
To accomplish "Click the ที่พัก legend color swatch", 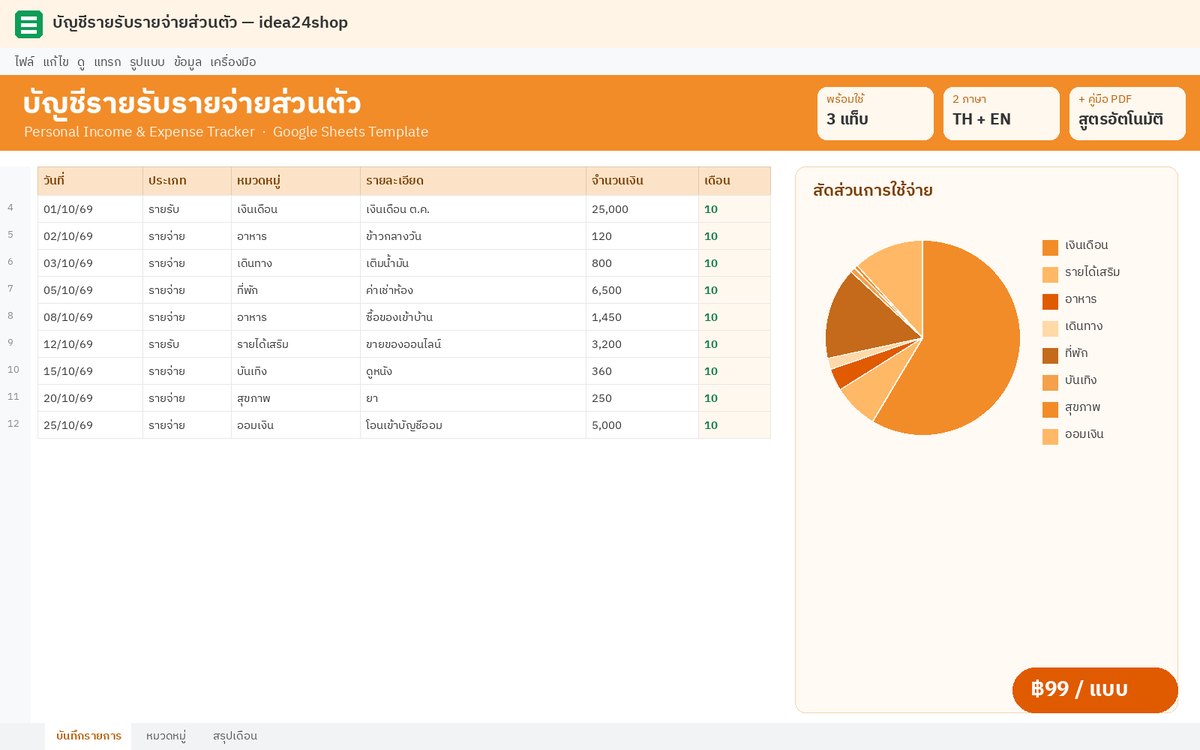I will [1050, 355].
